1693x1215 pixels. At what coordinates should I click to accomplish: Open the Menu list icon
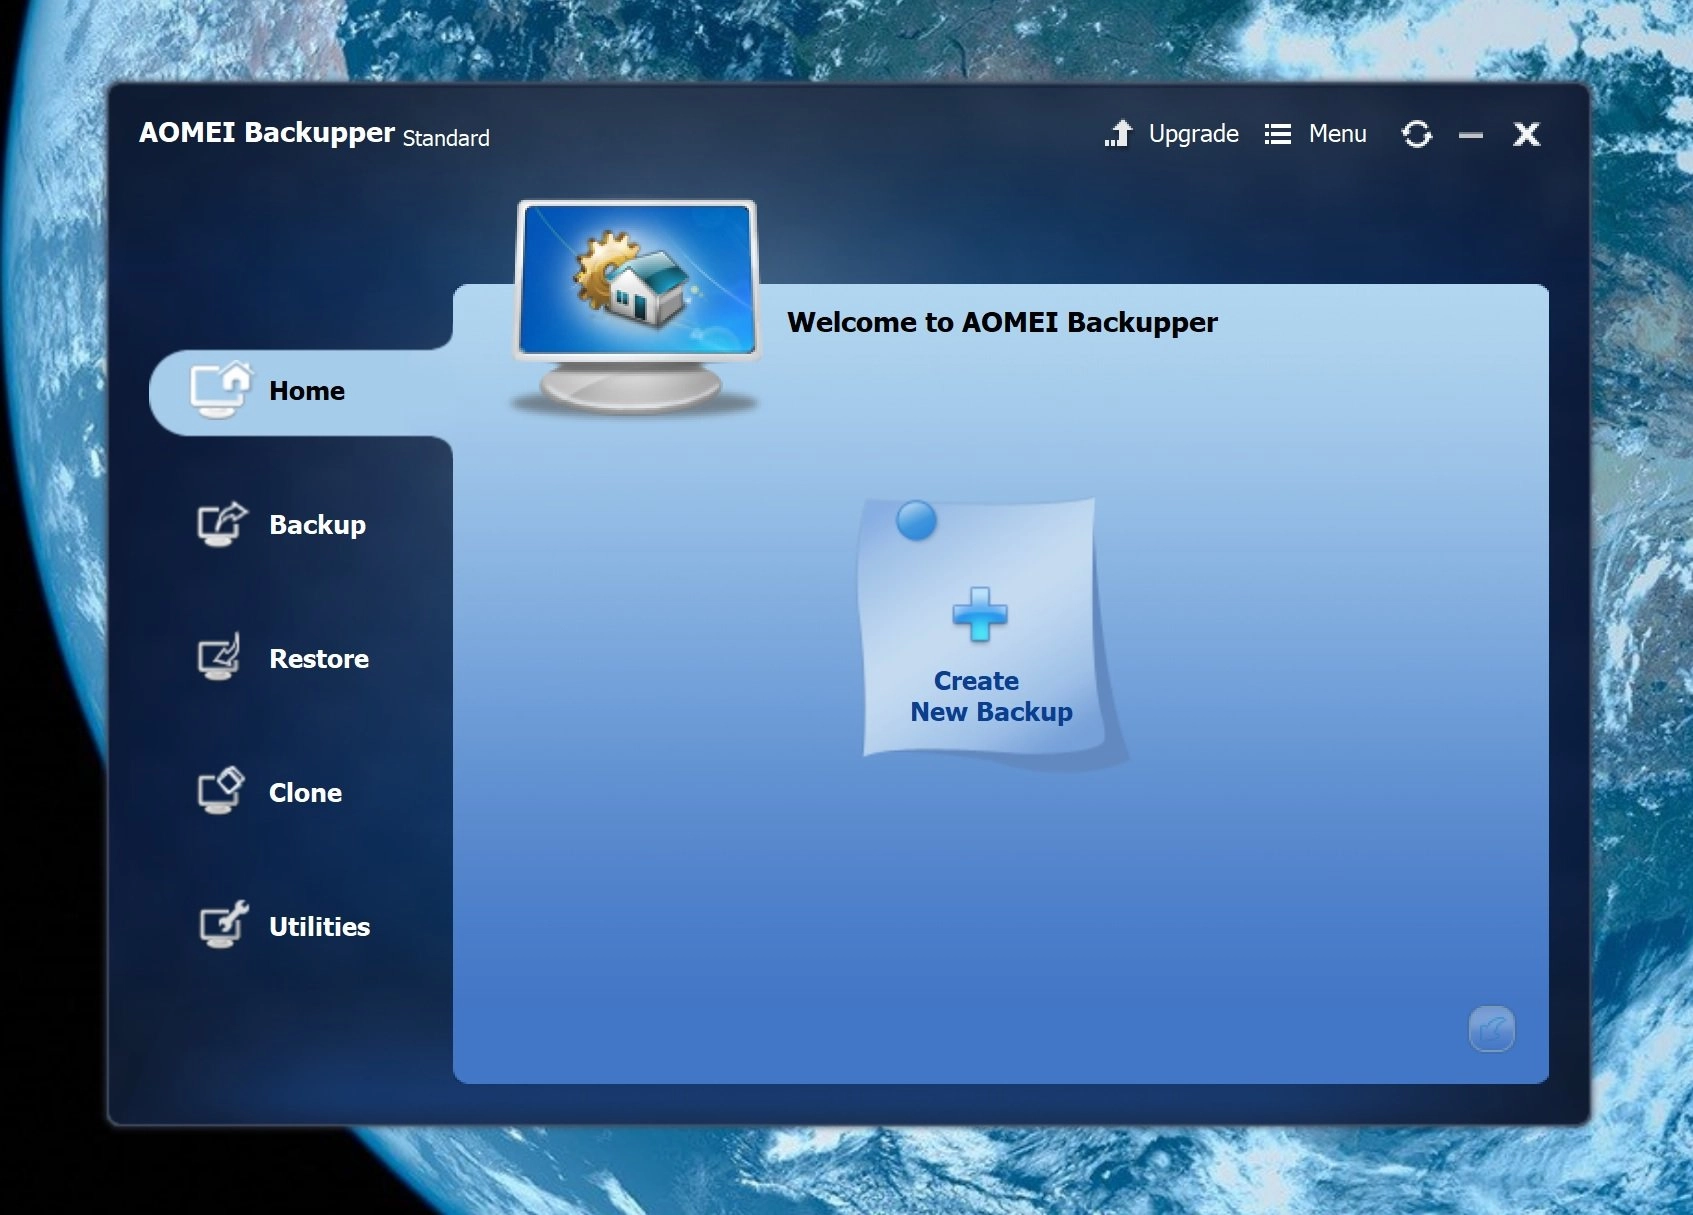[x=1277, y=134]
